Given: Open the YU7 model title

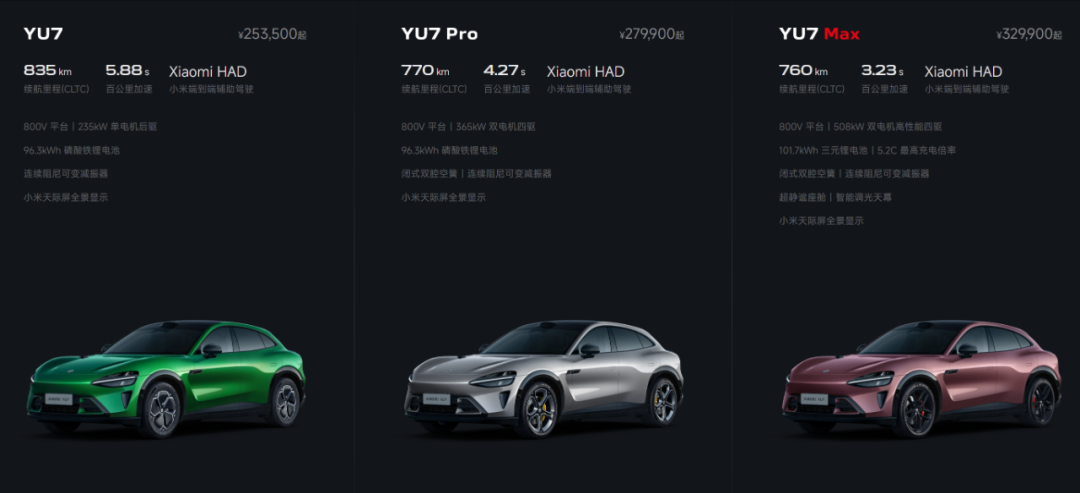Looking at the screenshot, I should pos(43,34).
